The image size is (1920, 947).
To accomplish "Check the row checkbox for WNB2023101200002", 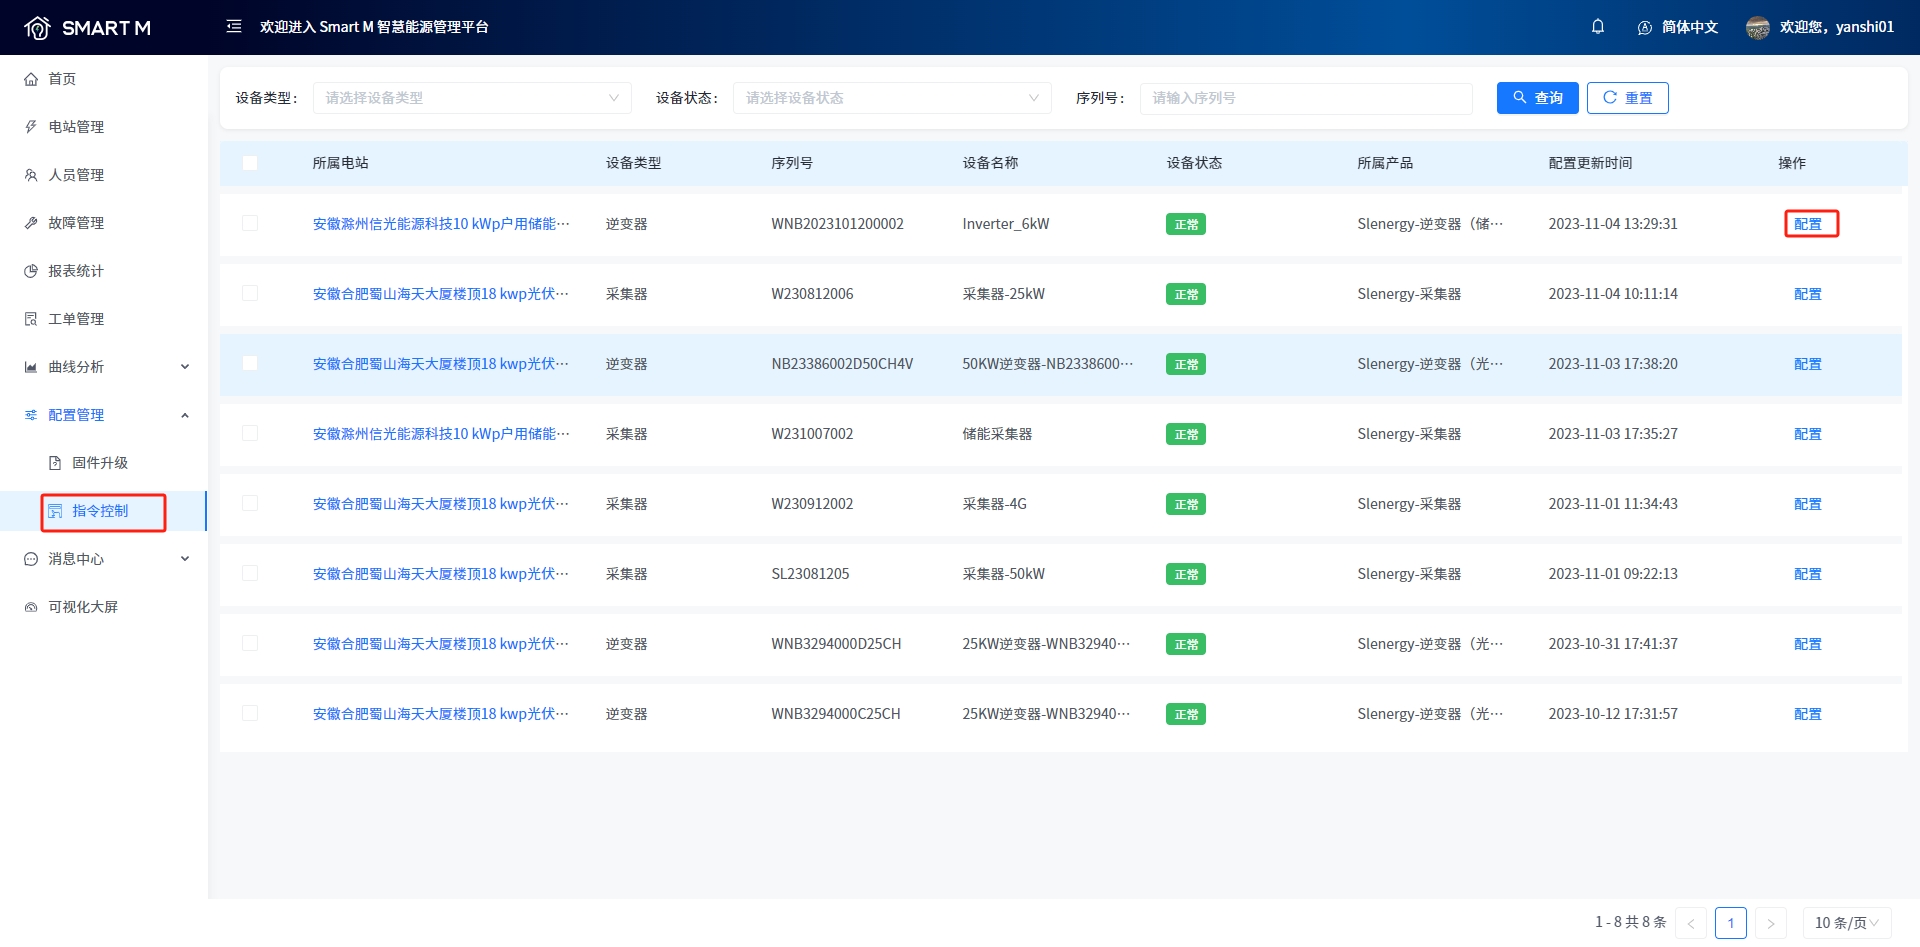I will [x=250, y=223].
